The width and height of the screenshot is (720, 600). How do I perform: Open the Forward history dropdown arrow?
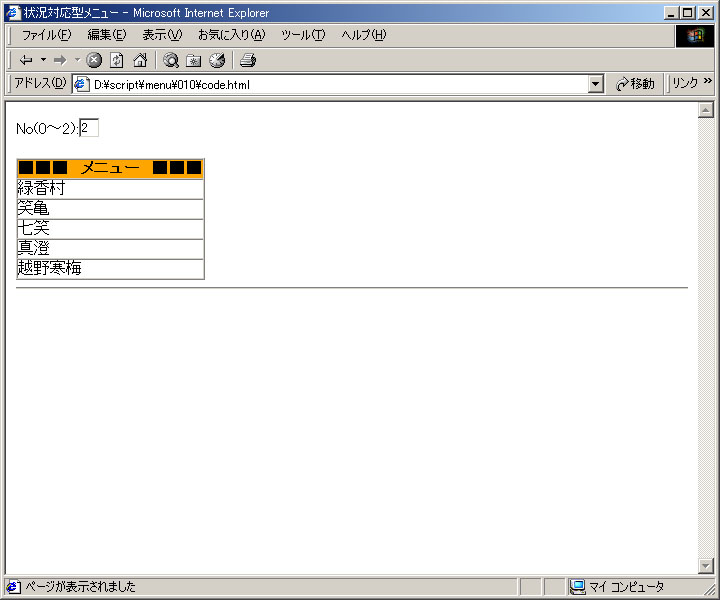[x=77, y=60]
